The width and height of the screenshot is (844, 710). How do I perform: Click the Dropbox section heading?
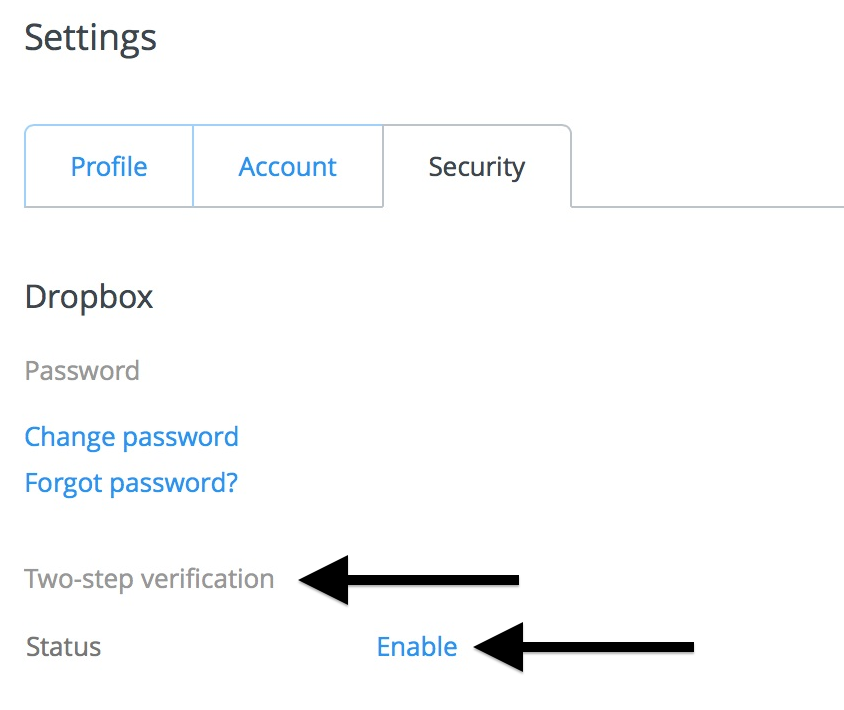tap(89, 297)
